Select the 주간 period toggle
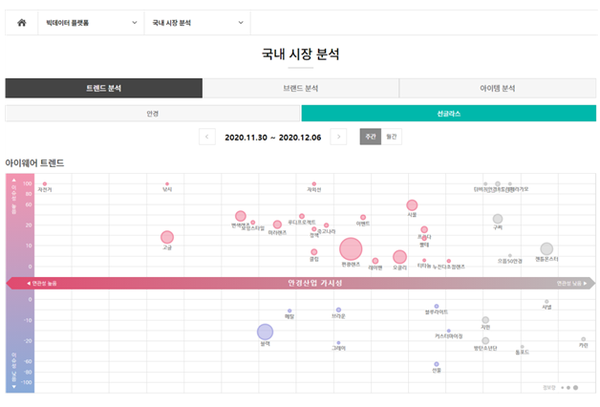This screenshot has height=407, width=600. click(x=369, y=136)
